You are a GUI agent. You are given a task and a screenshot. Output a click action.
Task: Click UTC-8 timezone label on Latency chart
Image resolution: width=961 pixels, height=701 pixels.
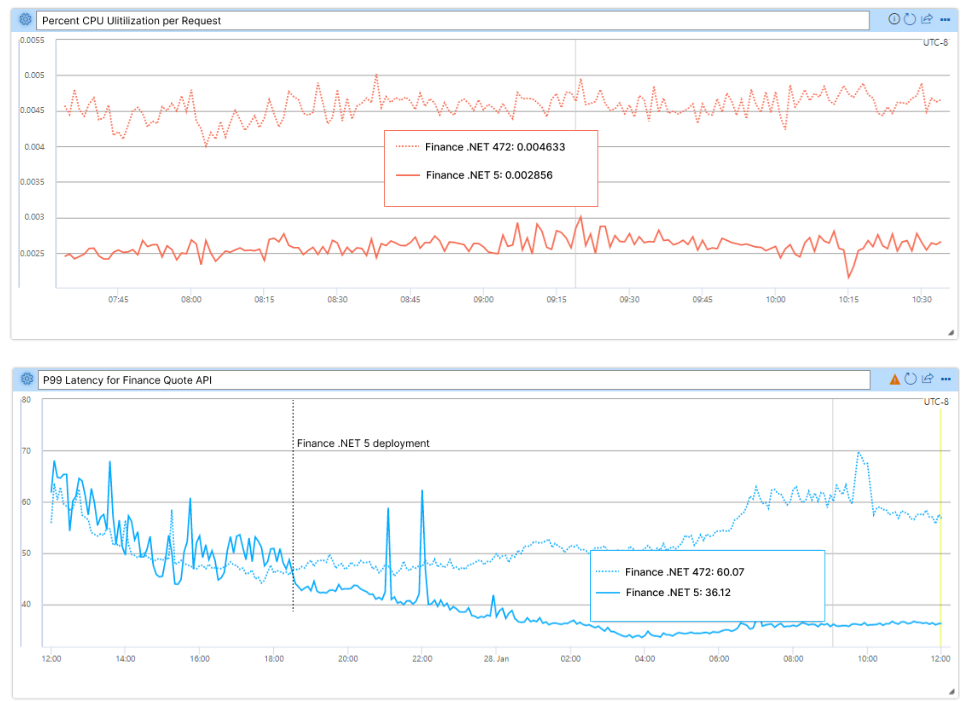(x=936, y=402)
